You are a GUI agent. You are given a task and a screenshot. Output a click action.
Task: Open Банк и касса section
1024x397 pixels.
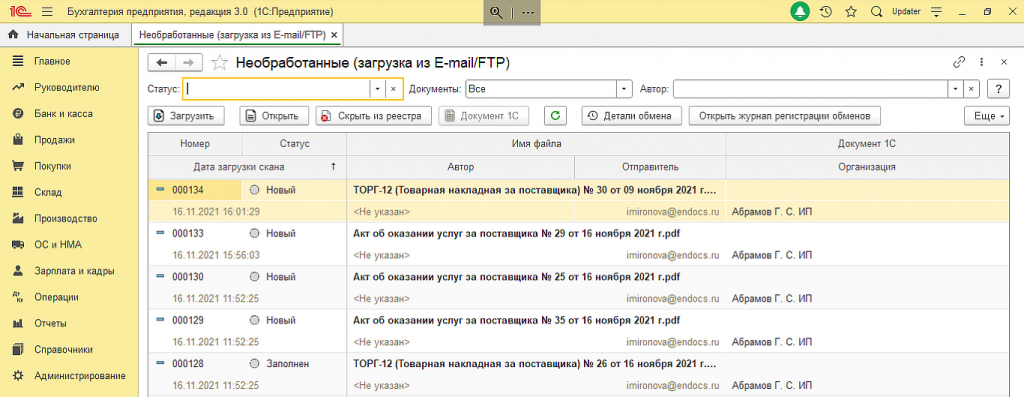pyautogui.click(x=63, y=114)
